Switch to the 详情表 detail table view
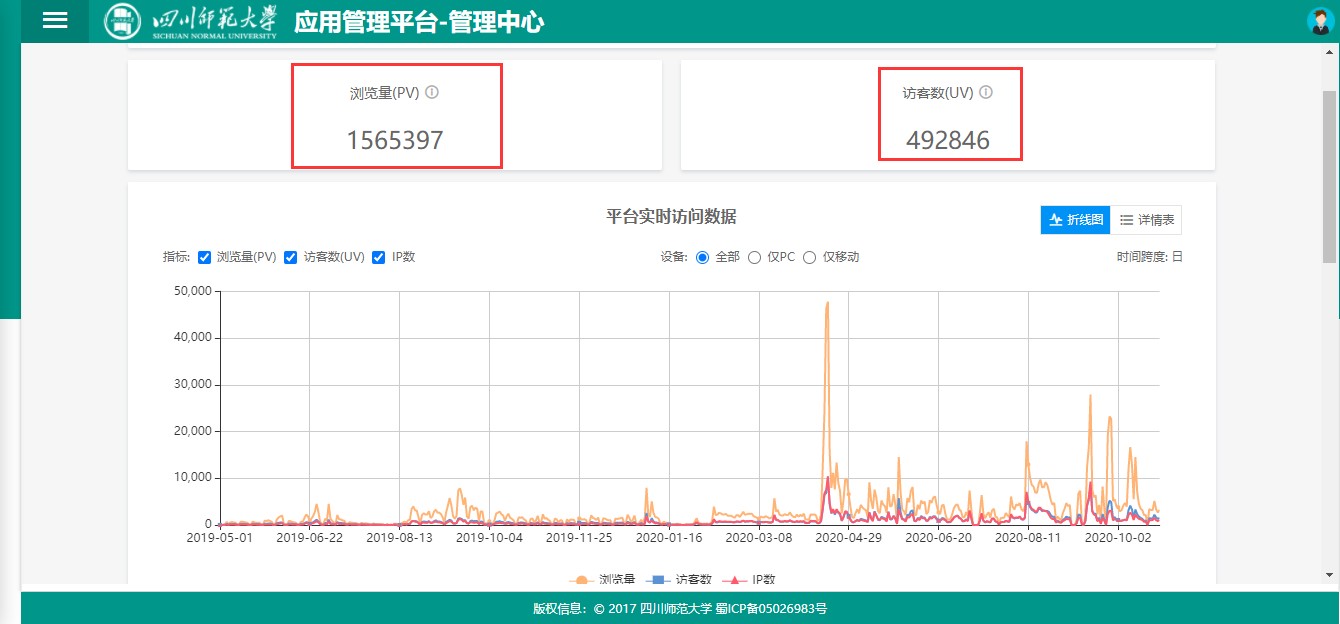This screenshot has height=624, width=1340. pyautogui.click(x=1146, y=220)
